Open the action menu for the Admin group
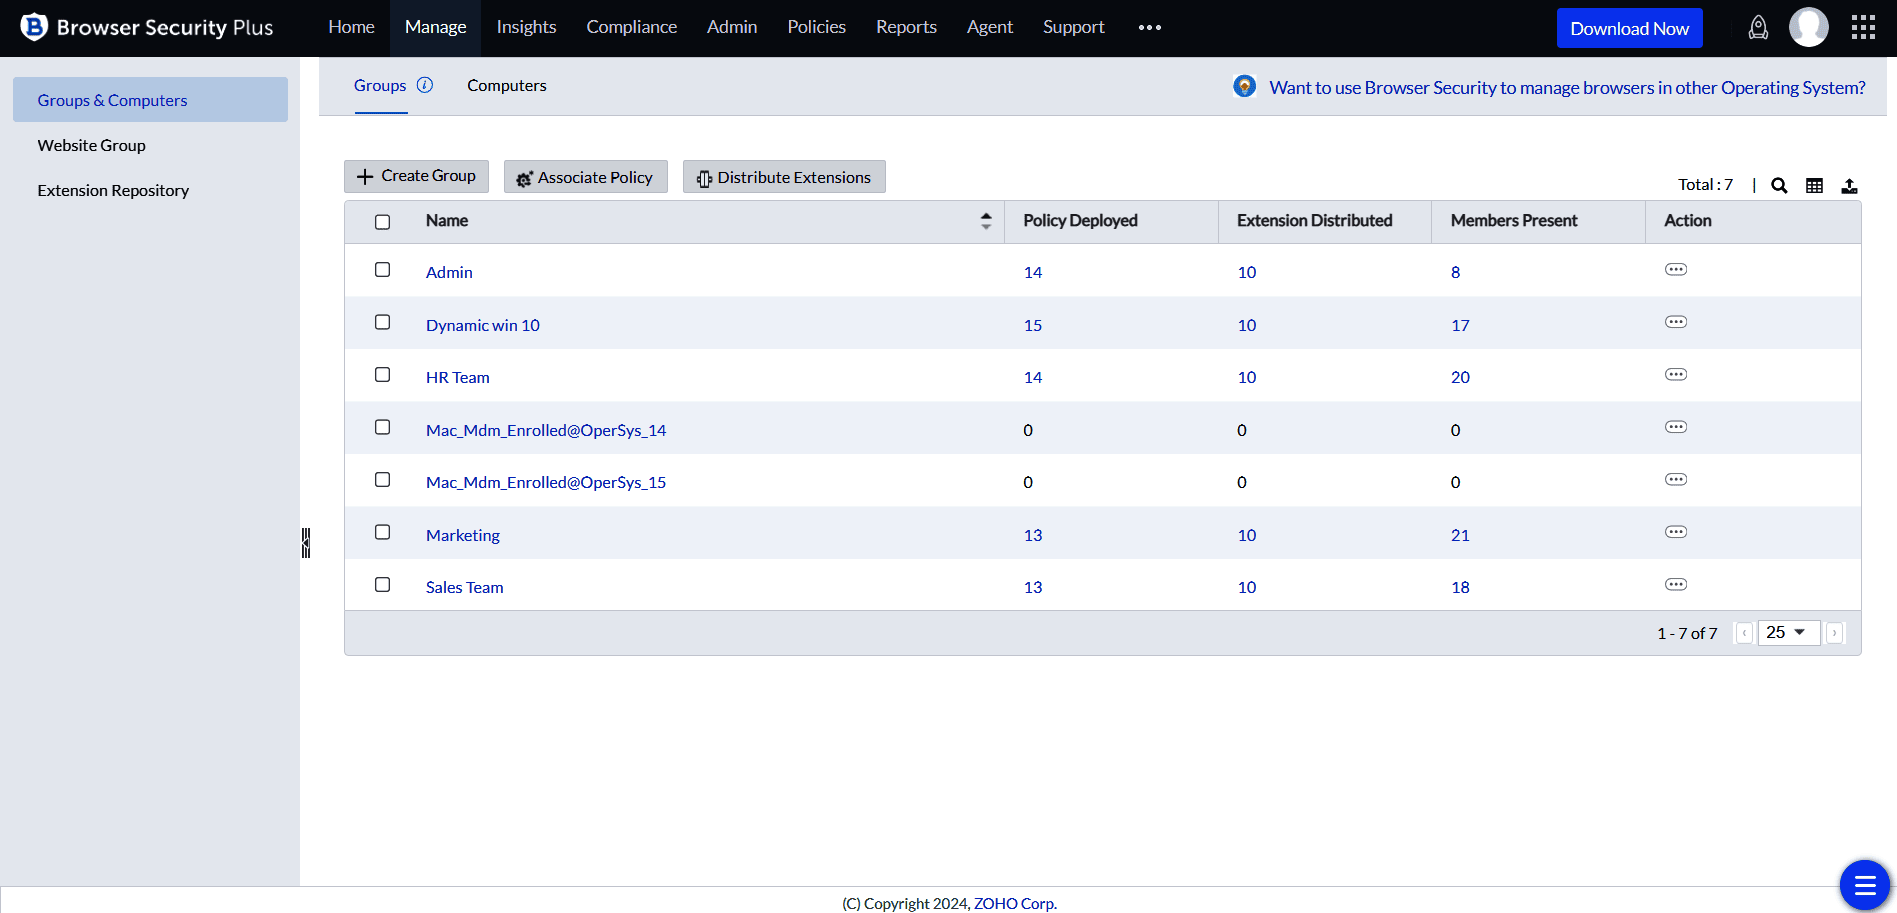This screenshot has width=1897, height=913. point(1676,270)
